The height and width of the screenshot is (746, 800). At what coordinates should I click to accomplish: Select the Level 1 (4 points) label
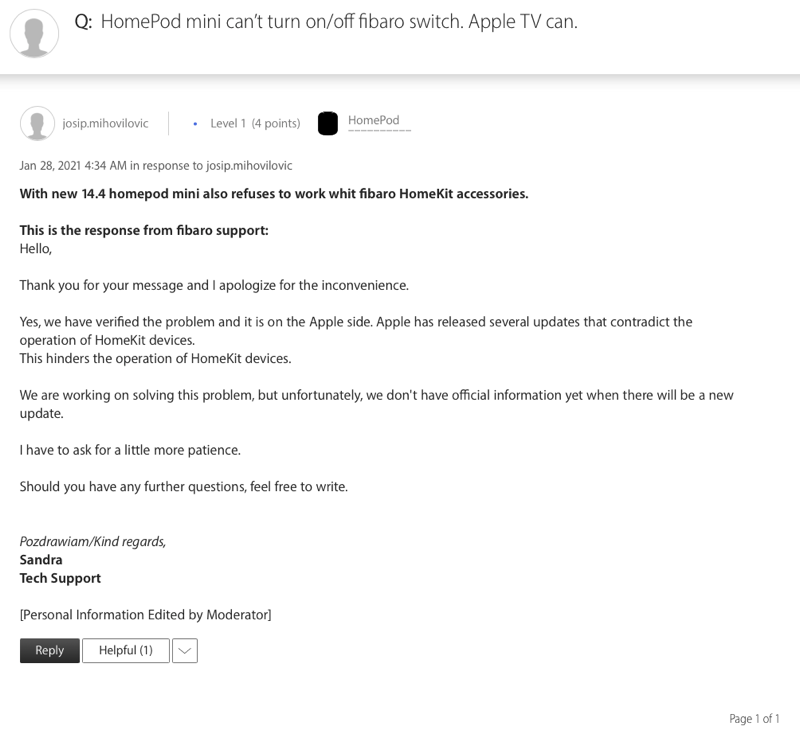[255, 123]
